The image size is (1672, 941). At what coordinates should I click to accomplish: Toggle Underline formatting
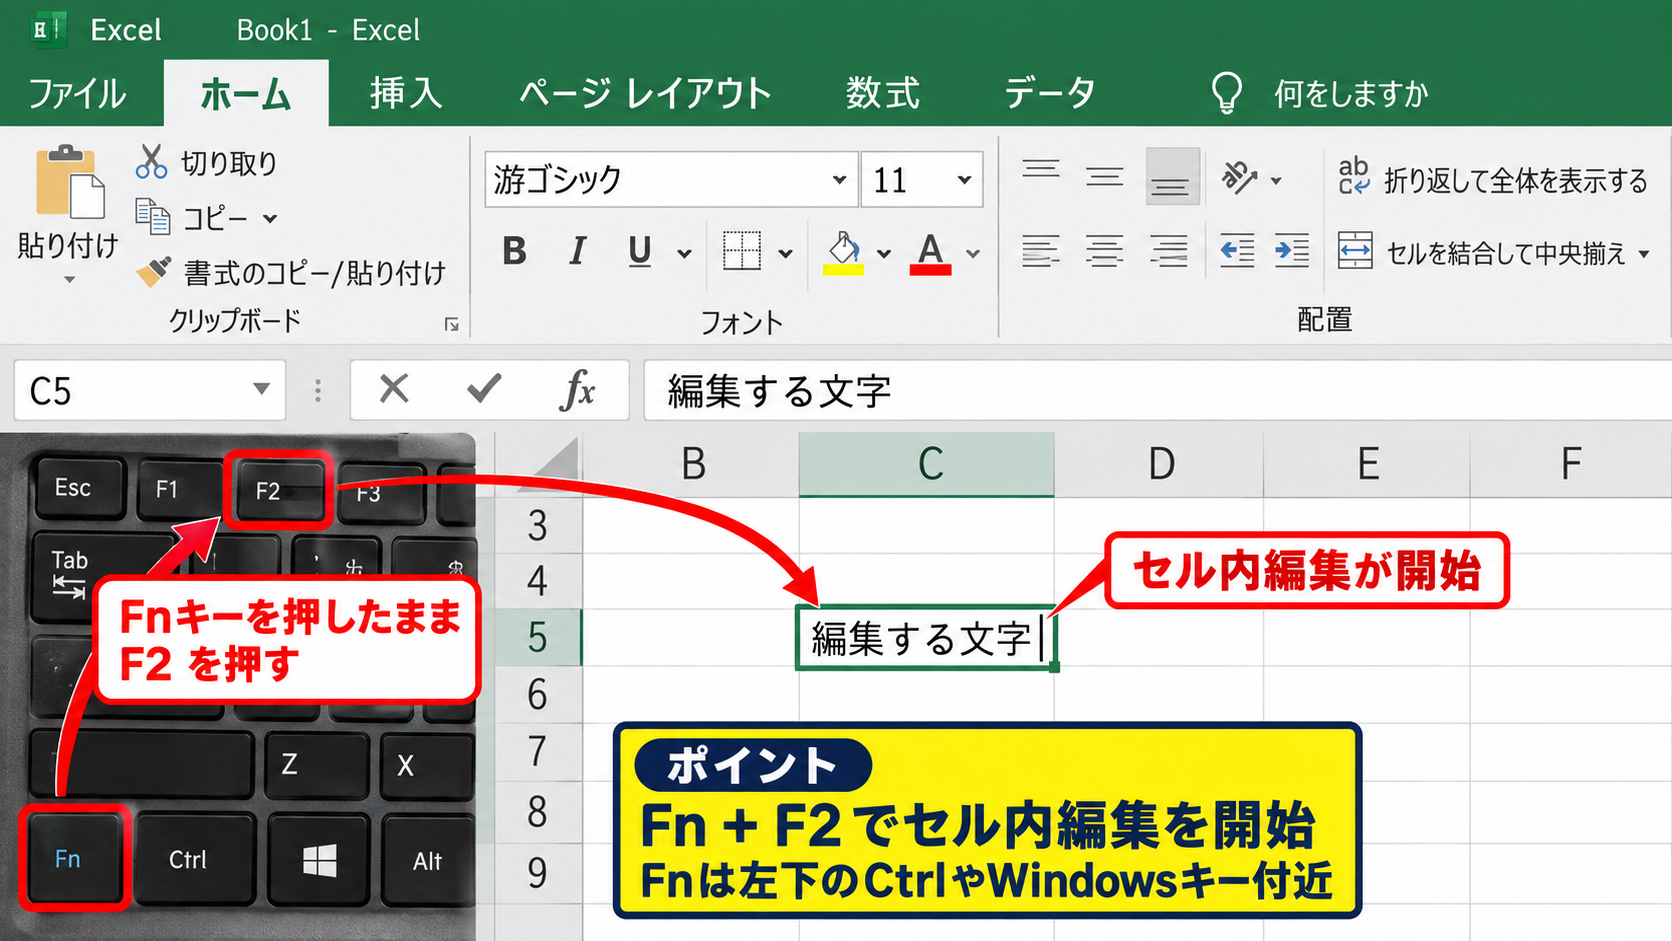tap(640, 251)
